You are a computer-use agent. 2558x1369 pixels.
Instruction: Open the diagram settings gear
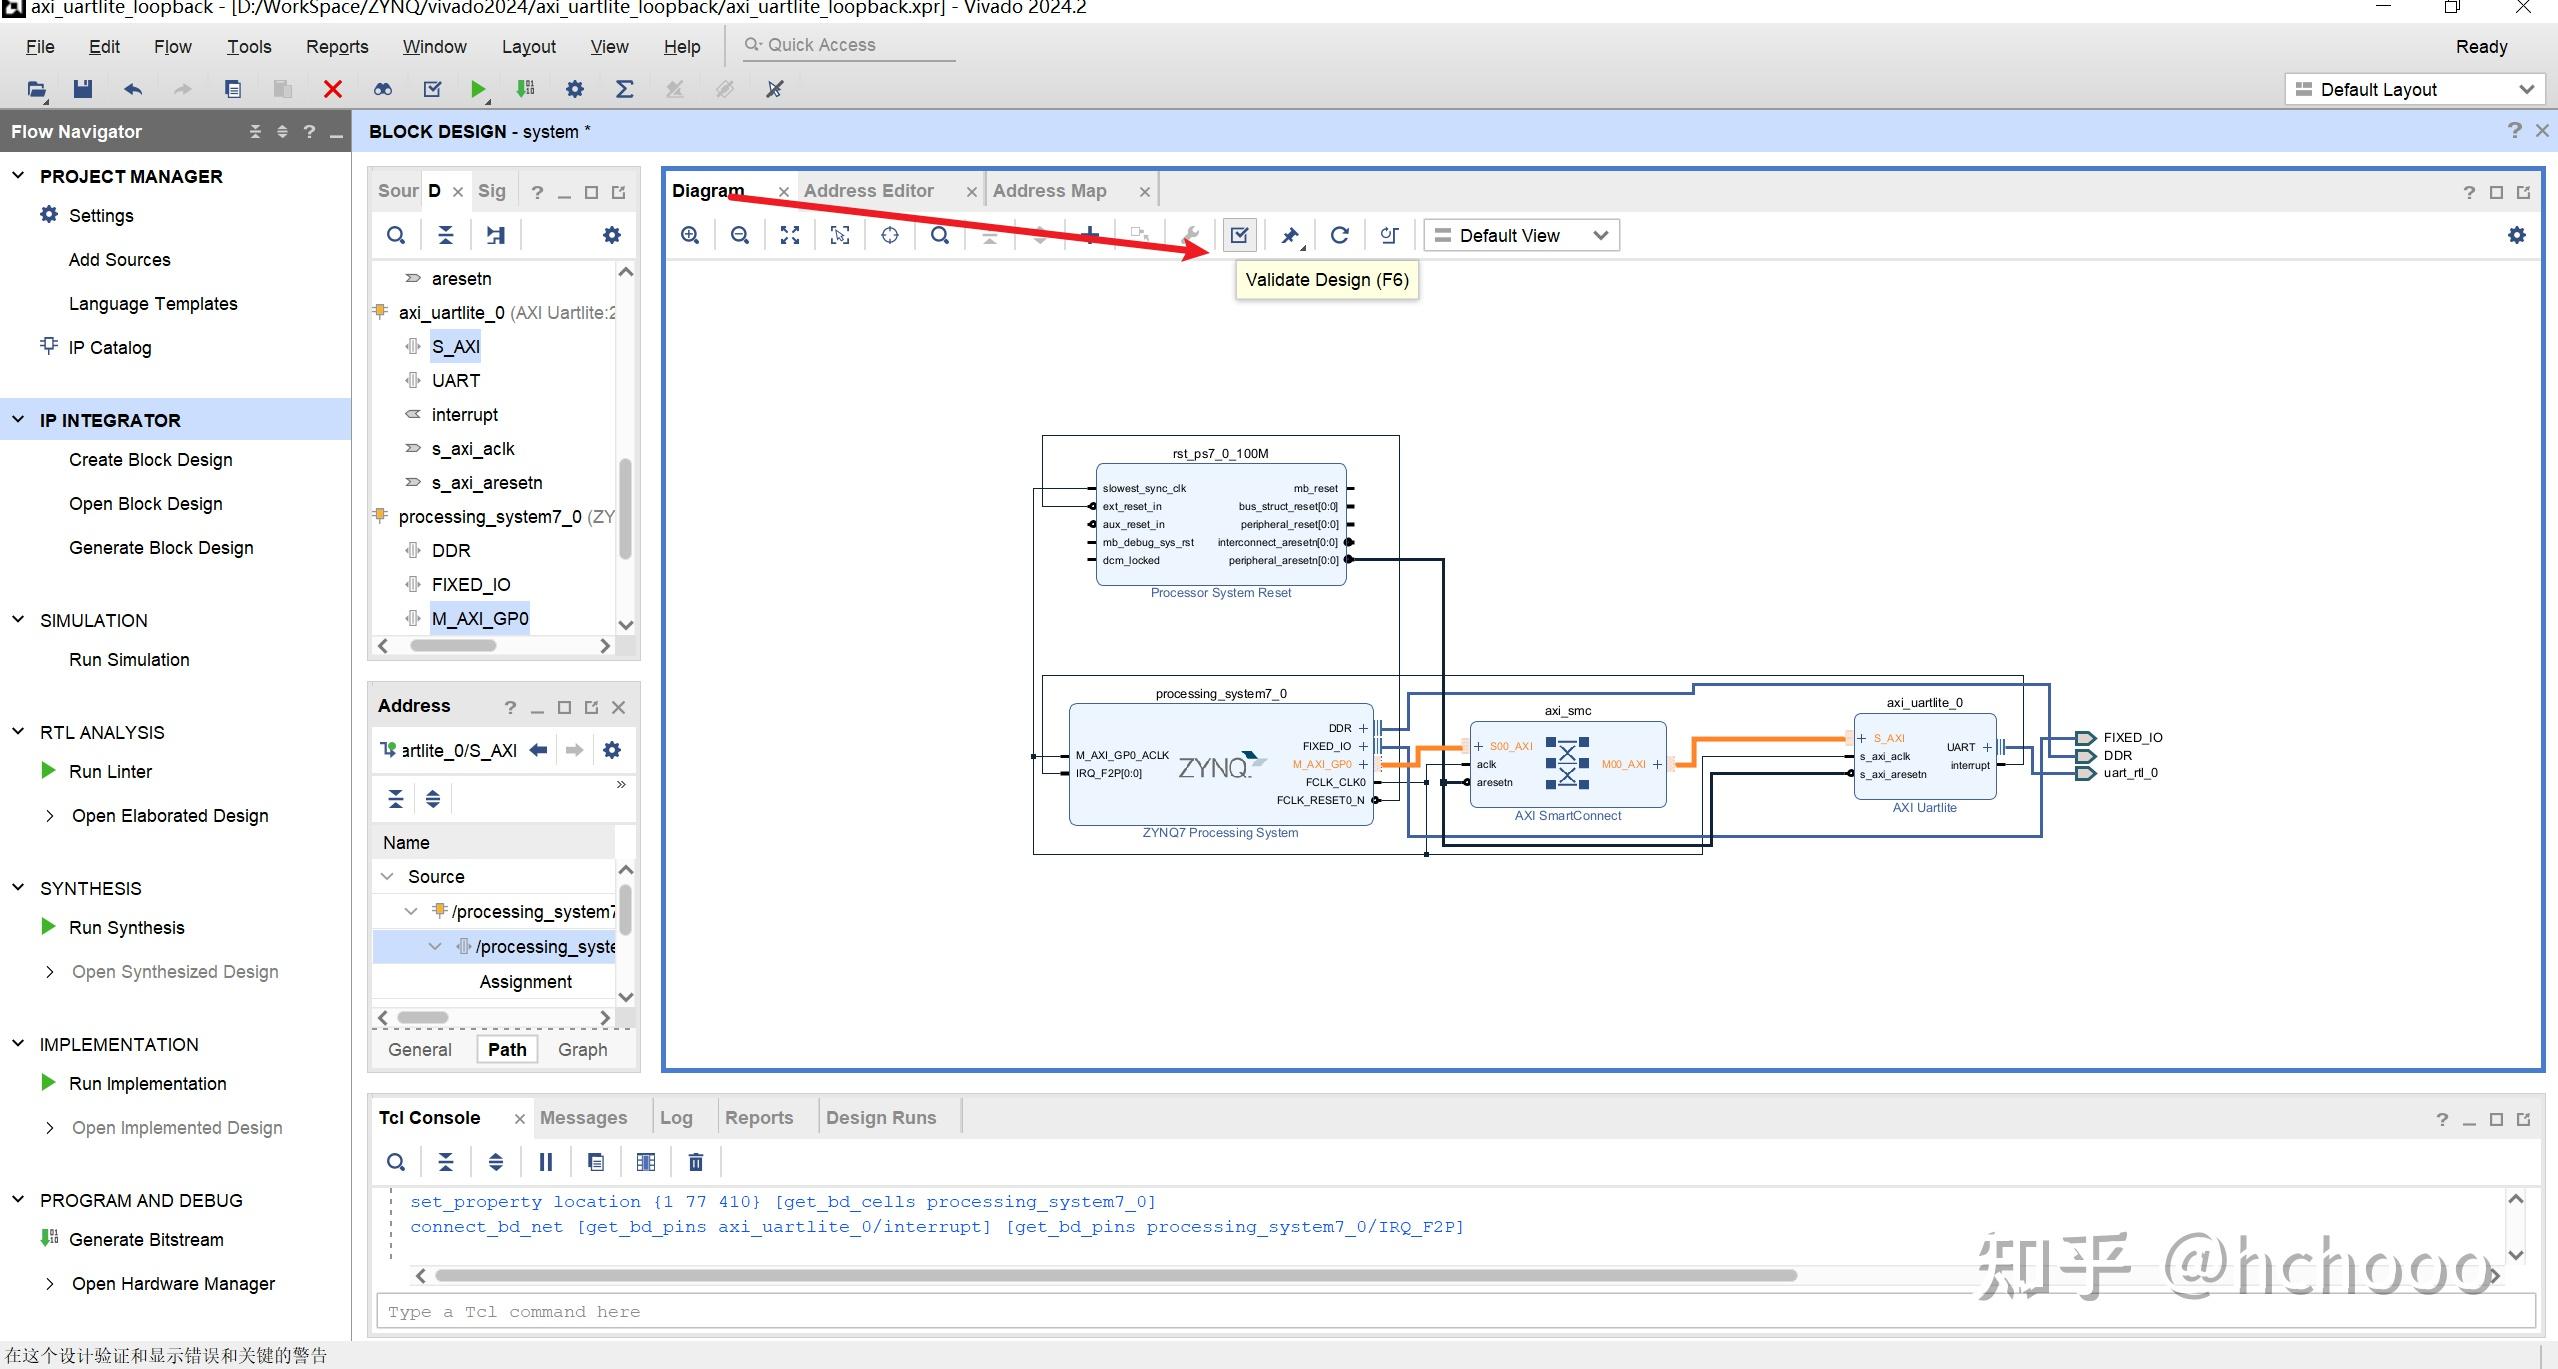[2517, 235]
